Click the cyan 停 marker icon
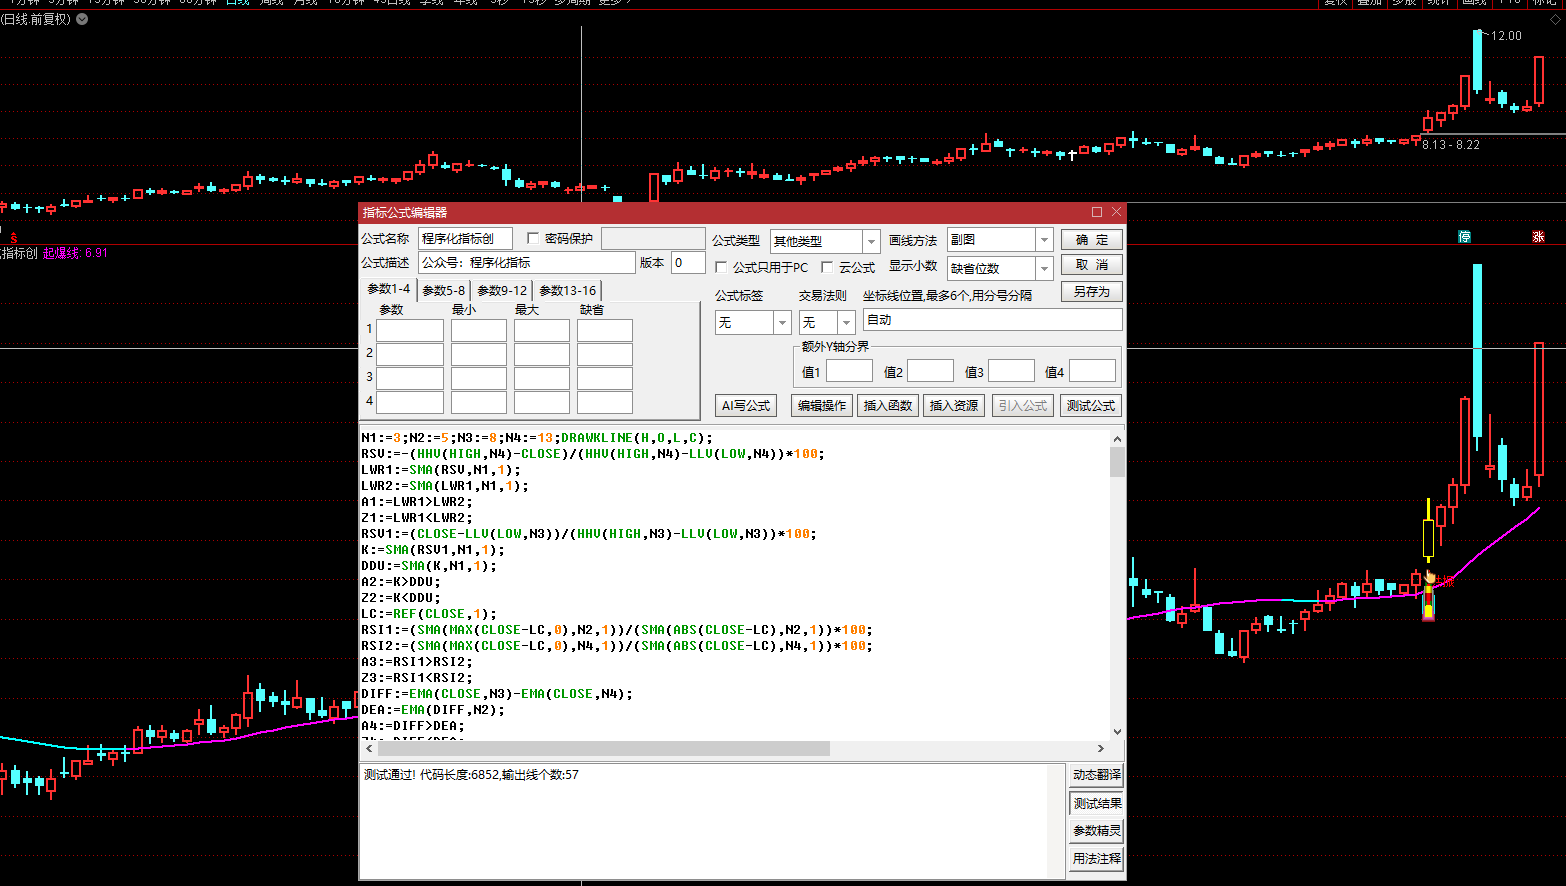This screenshot has width=1566, height=886. (x=1464, y=237)
